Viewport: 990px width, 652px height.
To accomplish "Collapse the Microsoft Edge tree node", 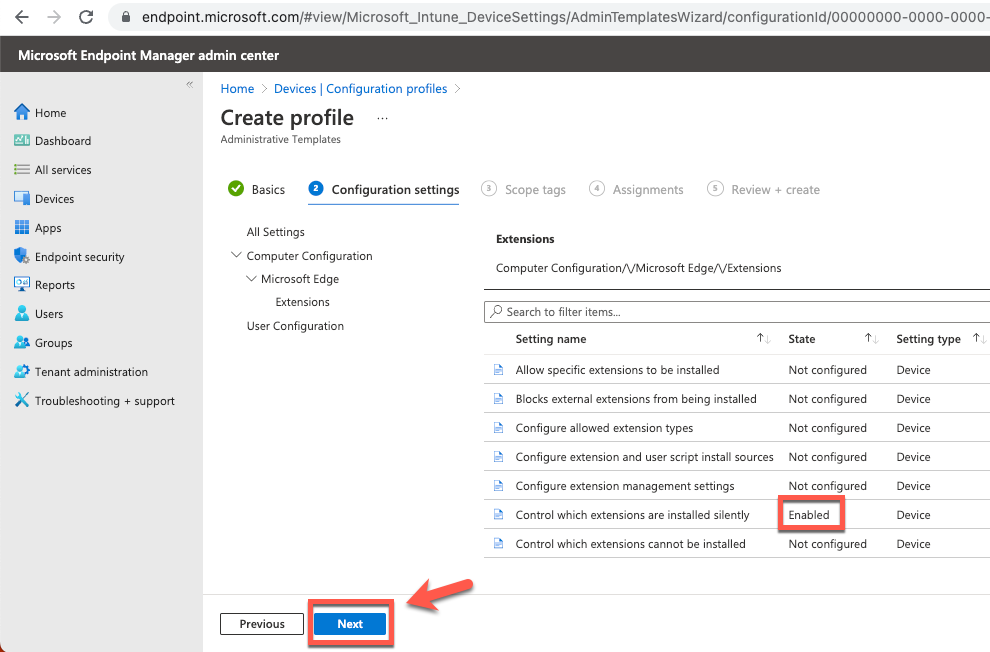I will click(x=251, y=278).
